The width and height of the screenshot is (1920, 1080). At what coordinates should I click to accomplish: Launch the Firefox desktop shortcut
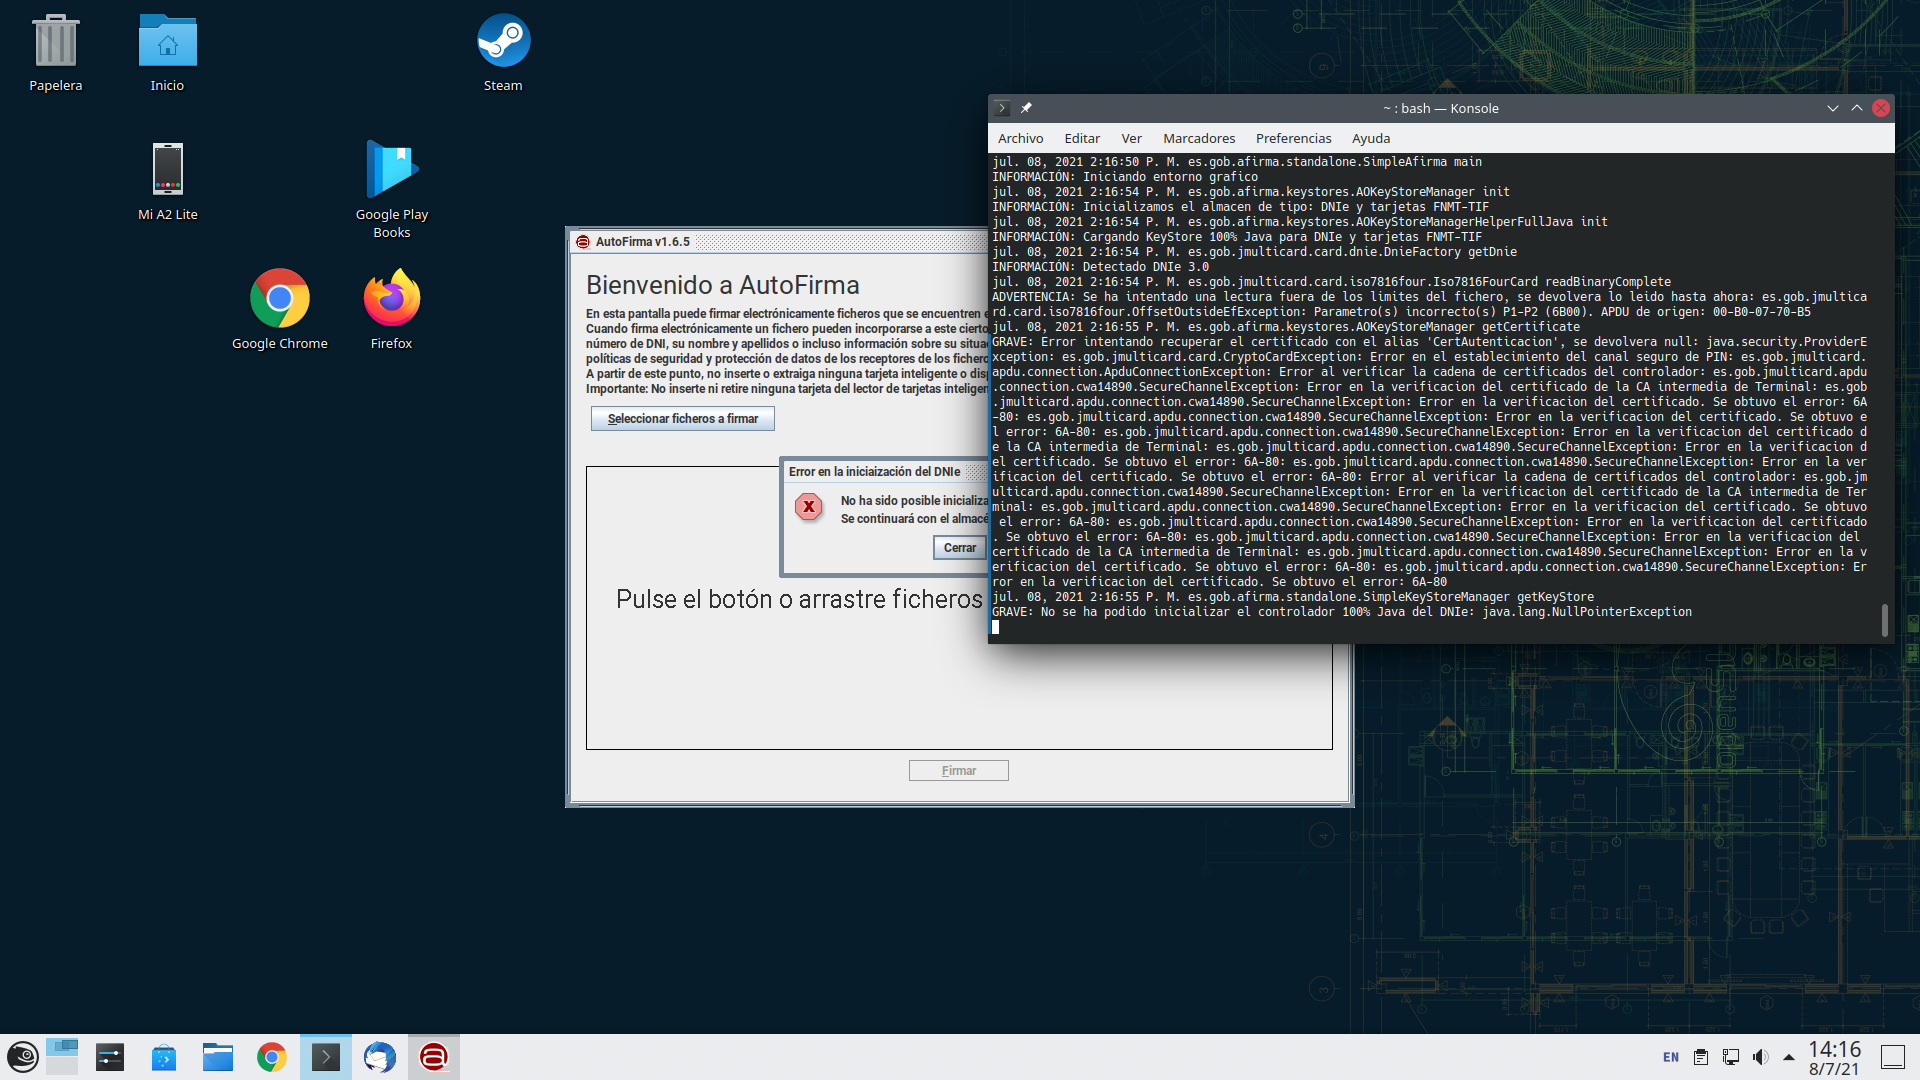[391, 298]
